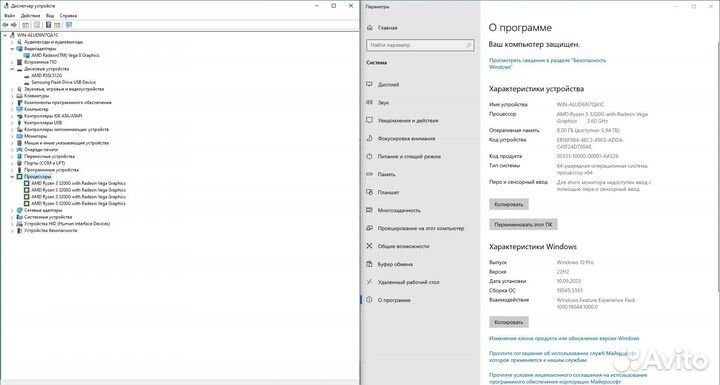Select Переносные устройства in device tree
Viewport: 720px width, 385px height.
[49, 156]
